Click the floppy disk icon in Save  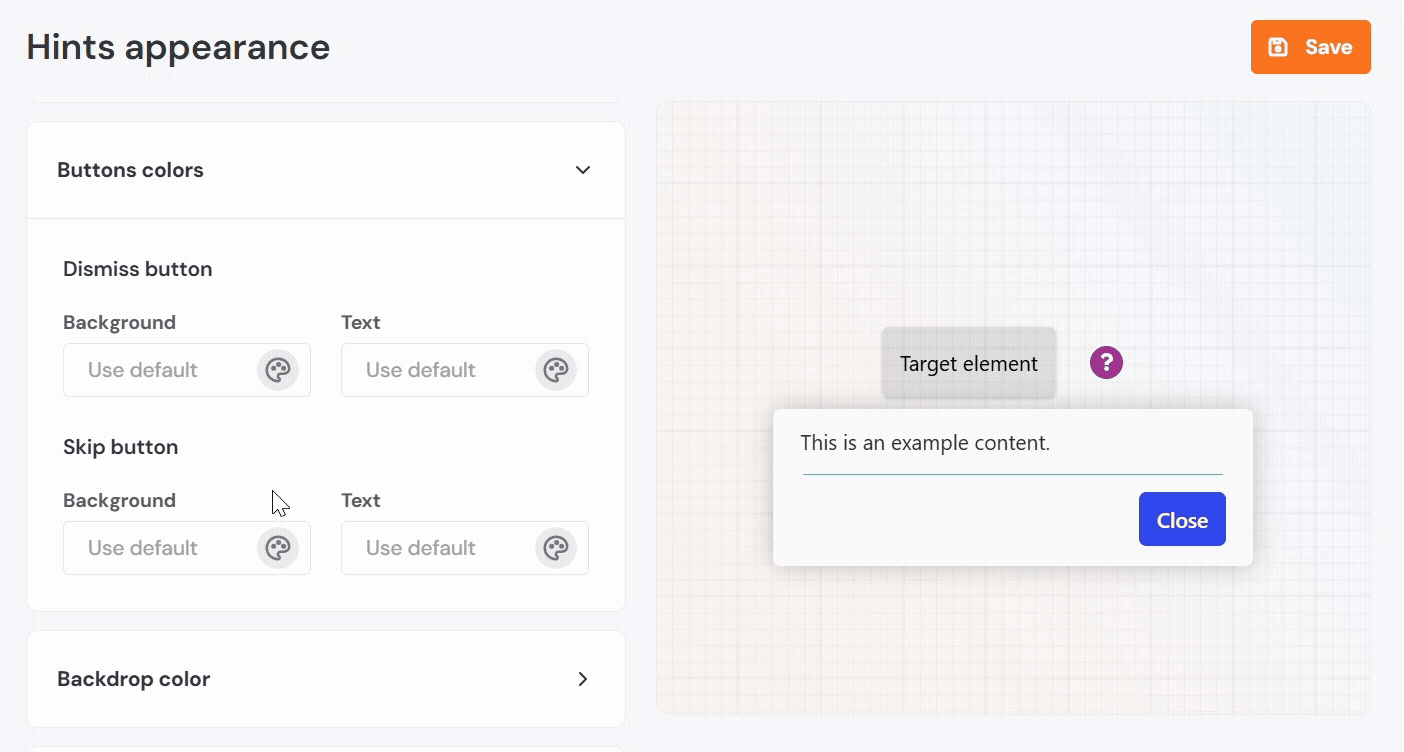pos(1277,47)
